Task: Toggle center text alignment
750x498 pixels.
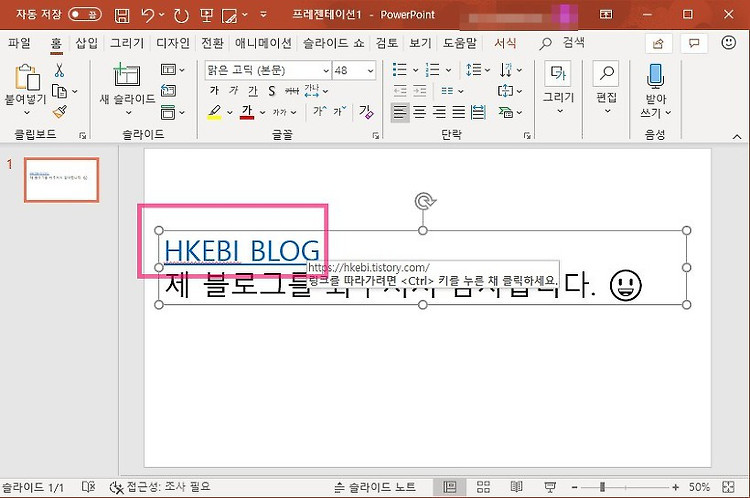Action: click(419, 112)
